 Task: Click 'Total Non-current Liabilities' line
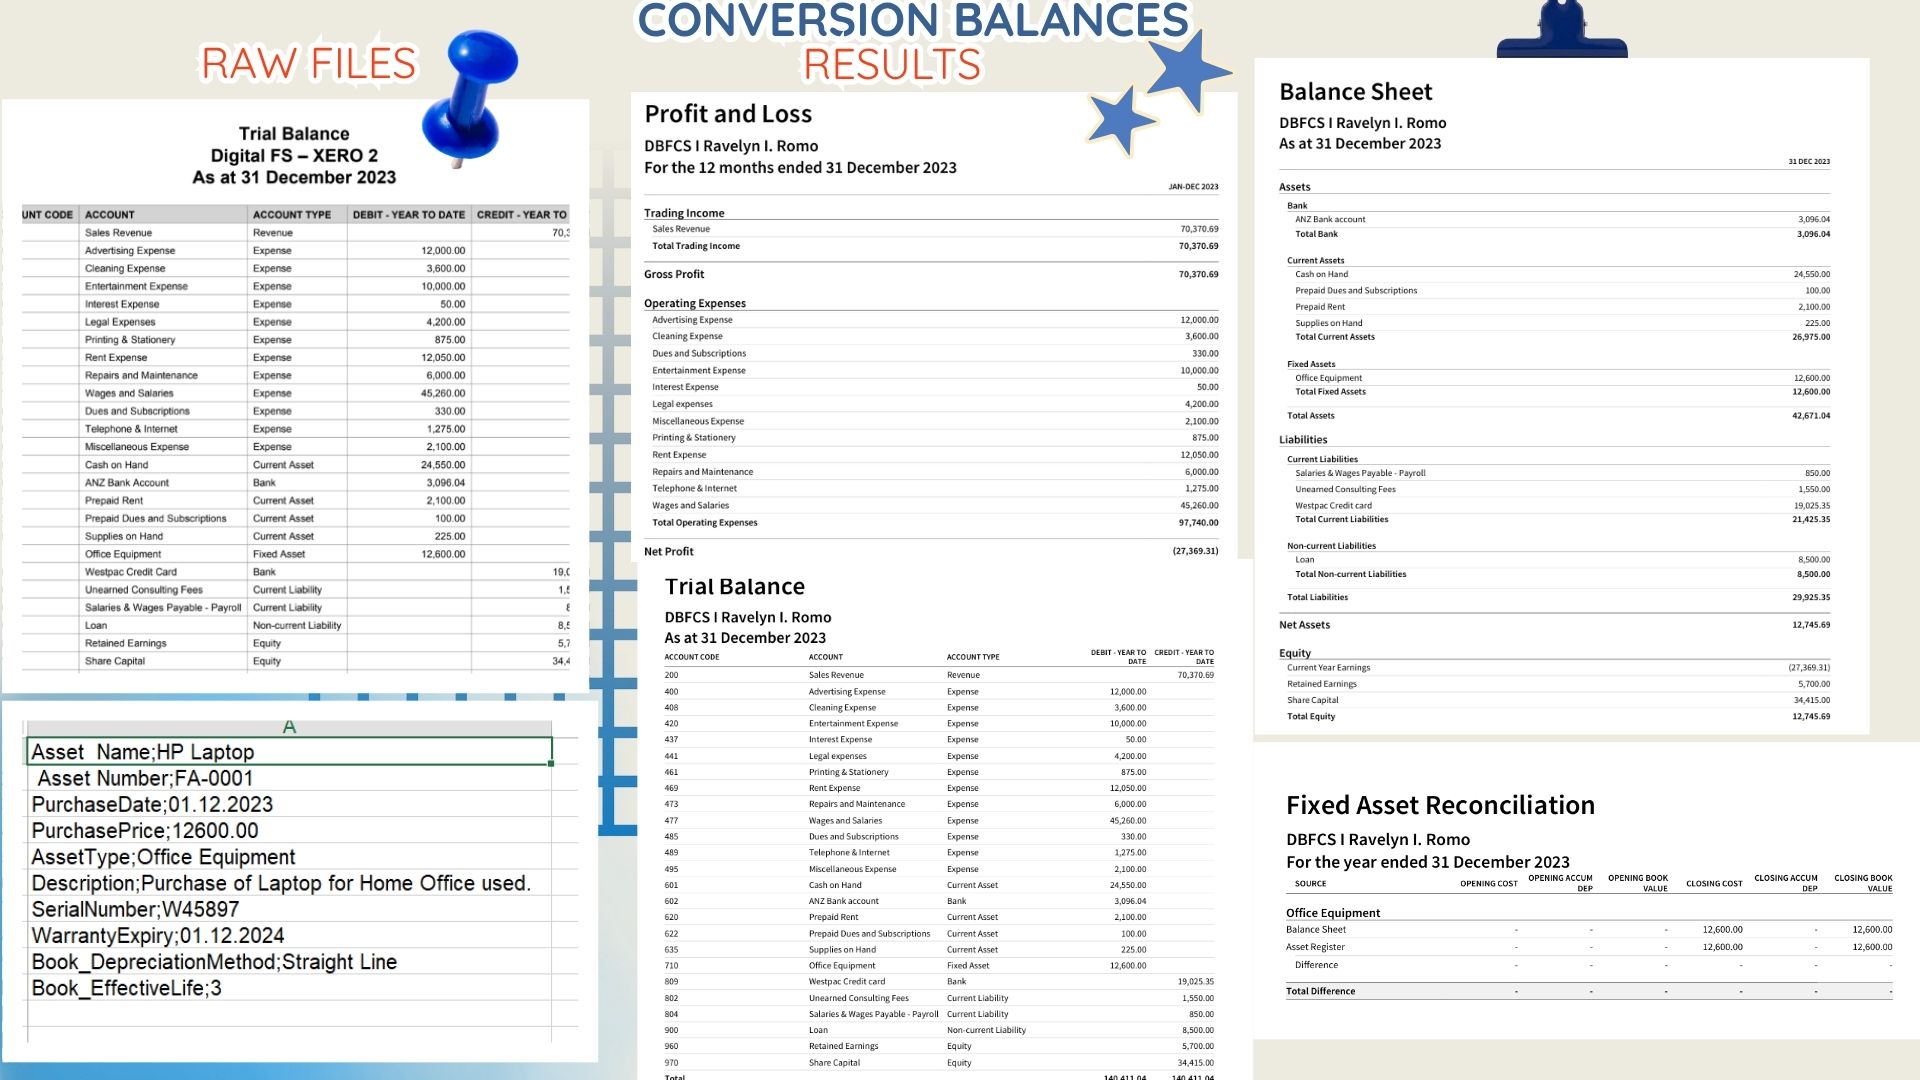[x=1558, y=575]
